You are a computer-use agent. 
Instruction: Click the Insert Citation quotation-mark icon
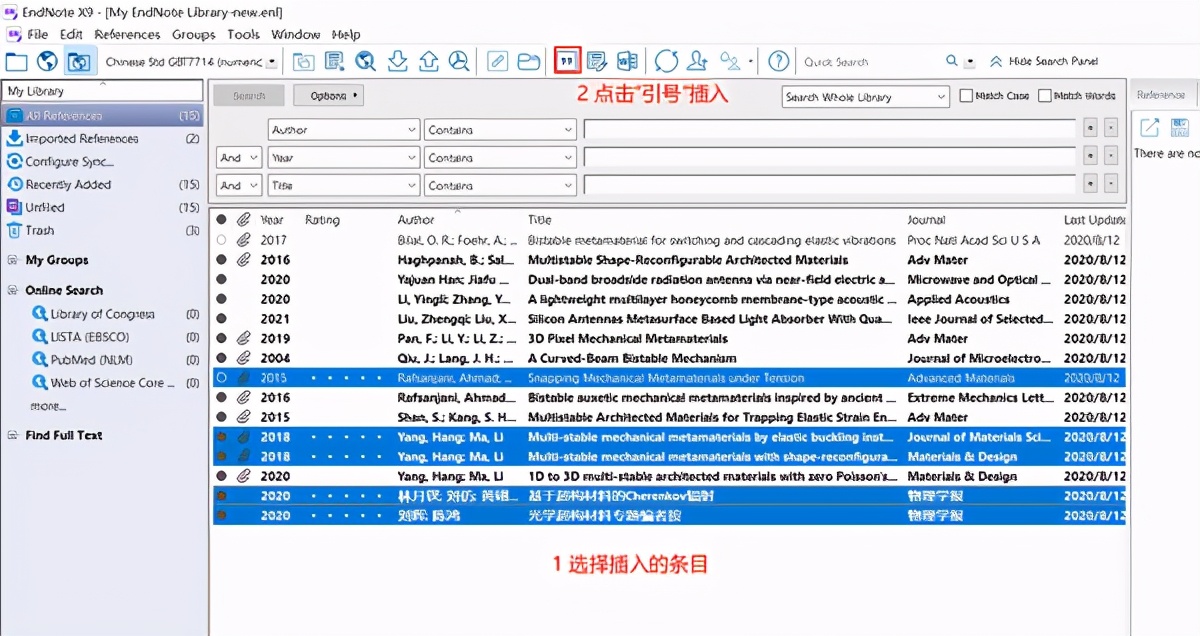(x=567, y=61)
